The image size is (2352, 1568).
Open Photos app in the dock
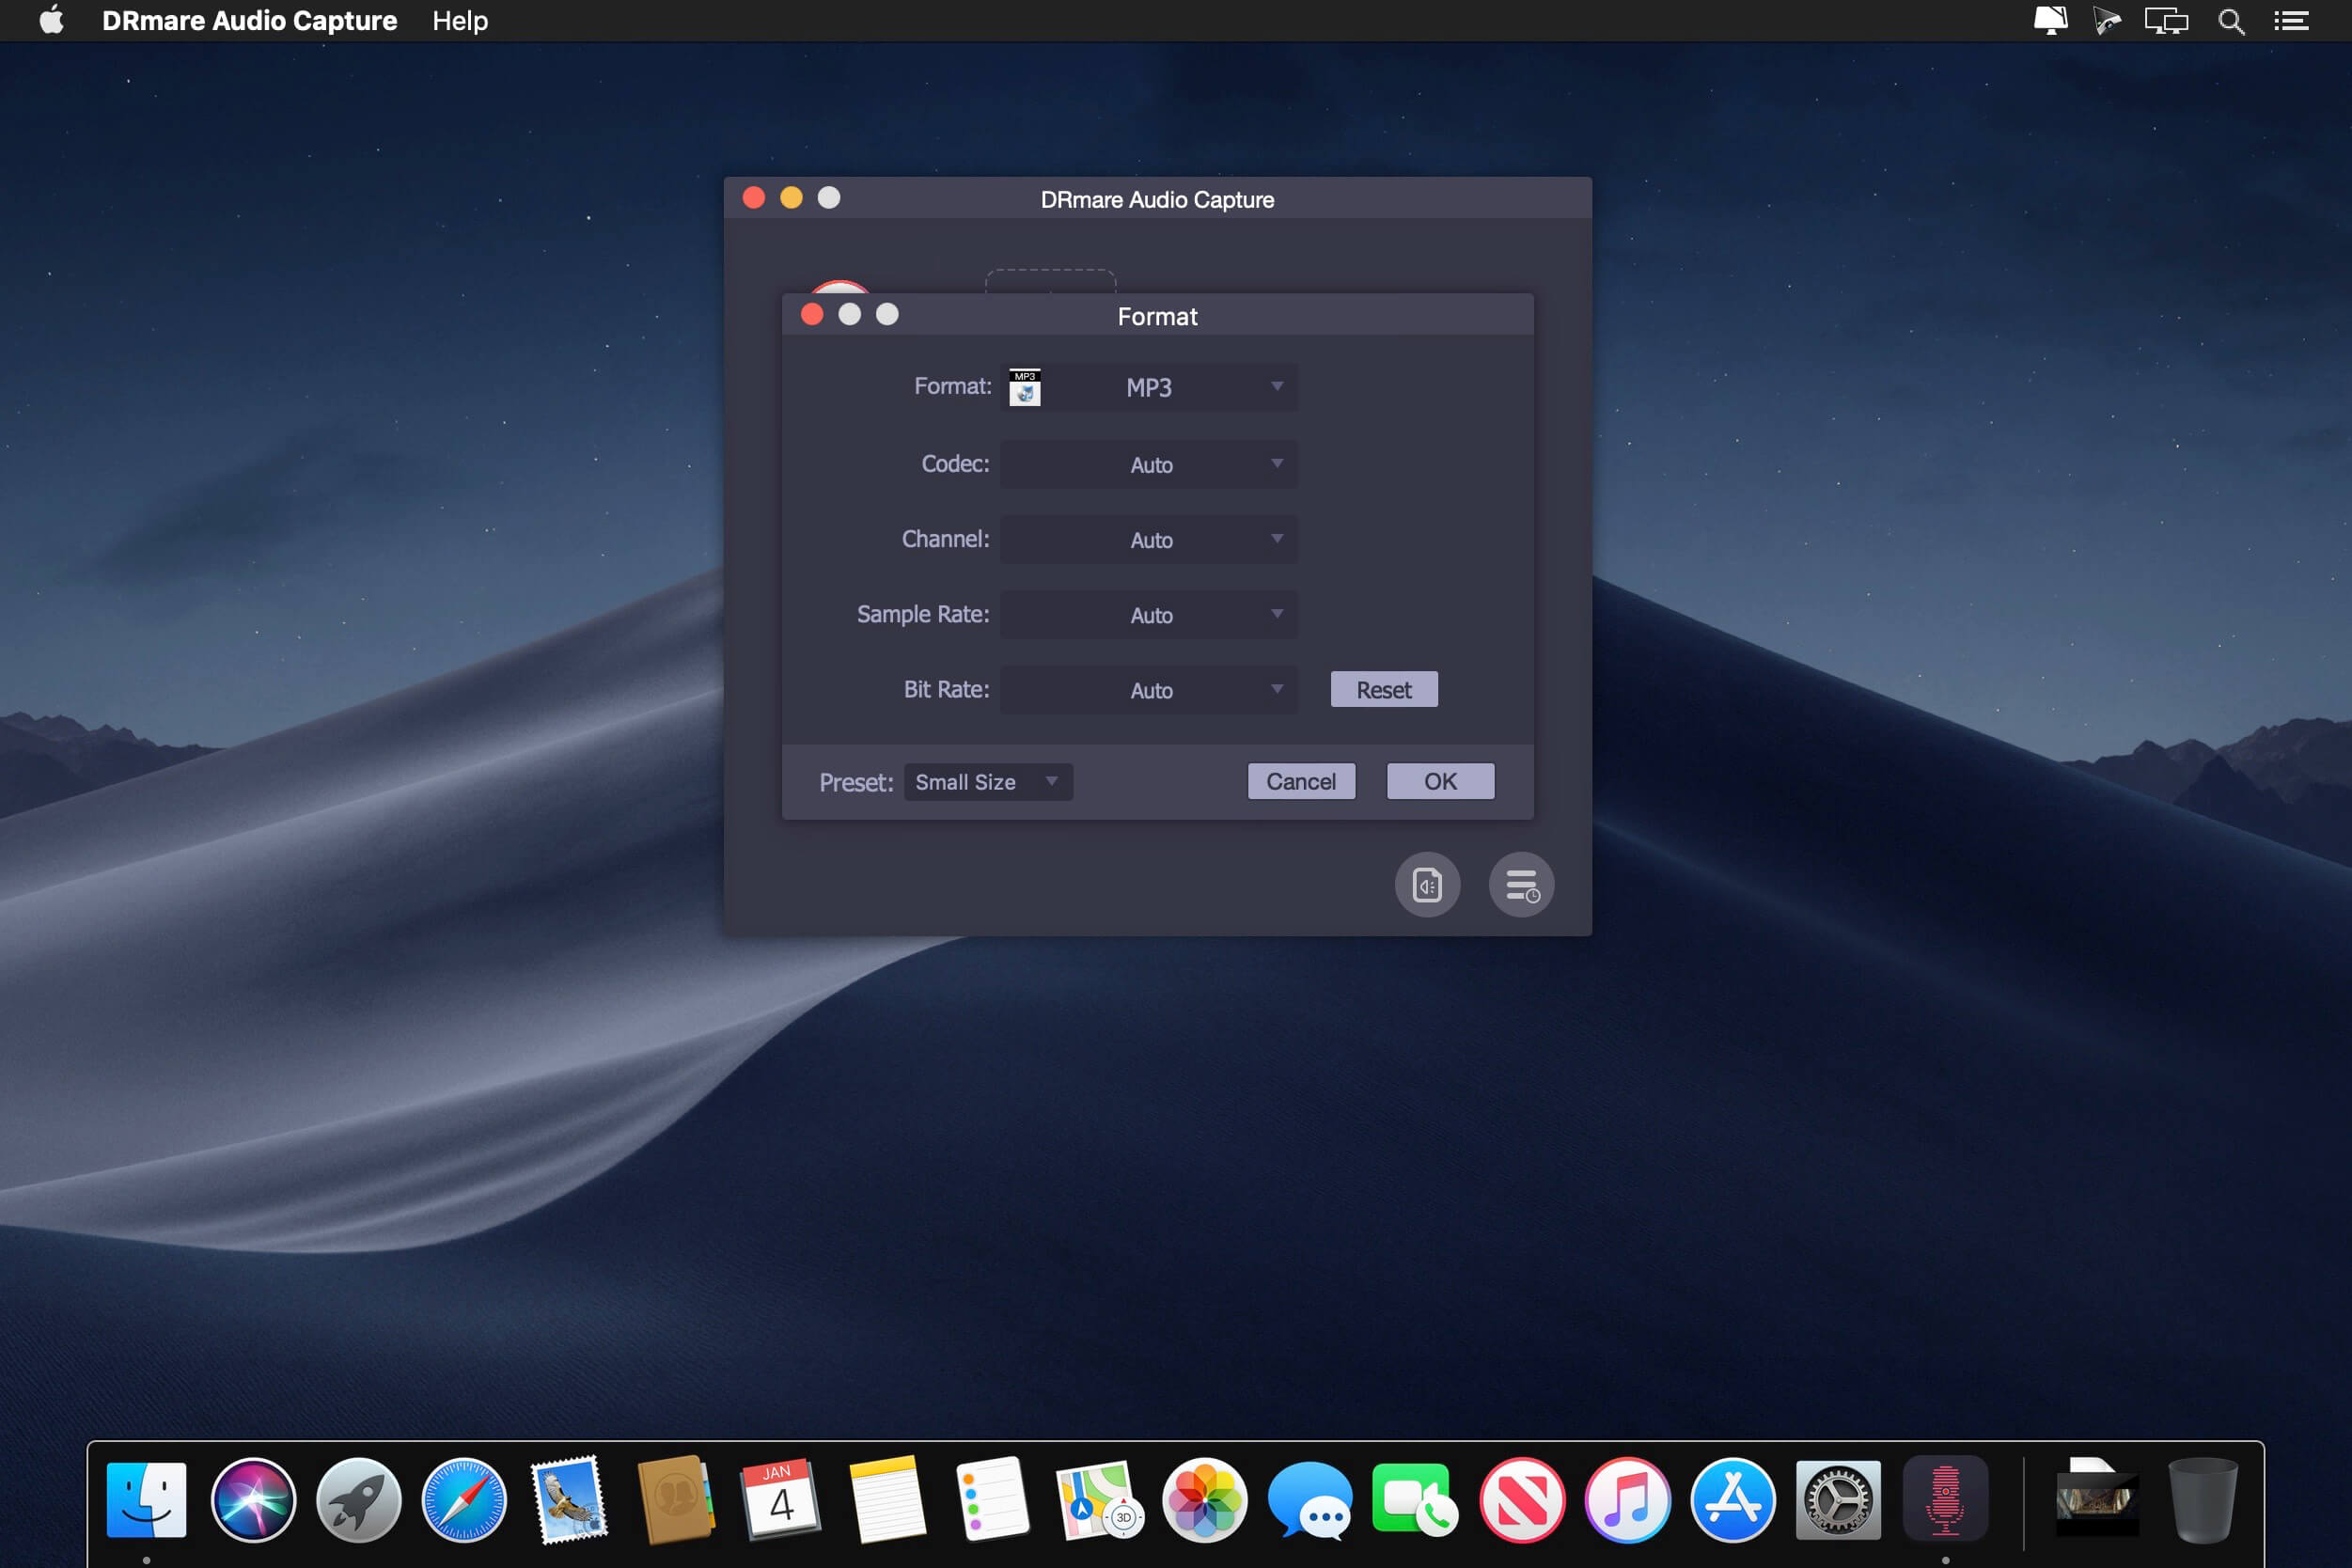pyautogui.click(x=1204, y=1499)
